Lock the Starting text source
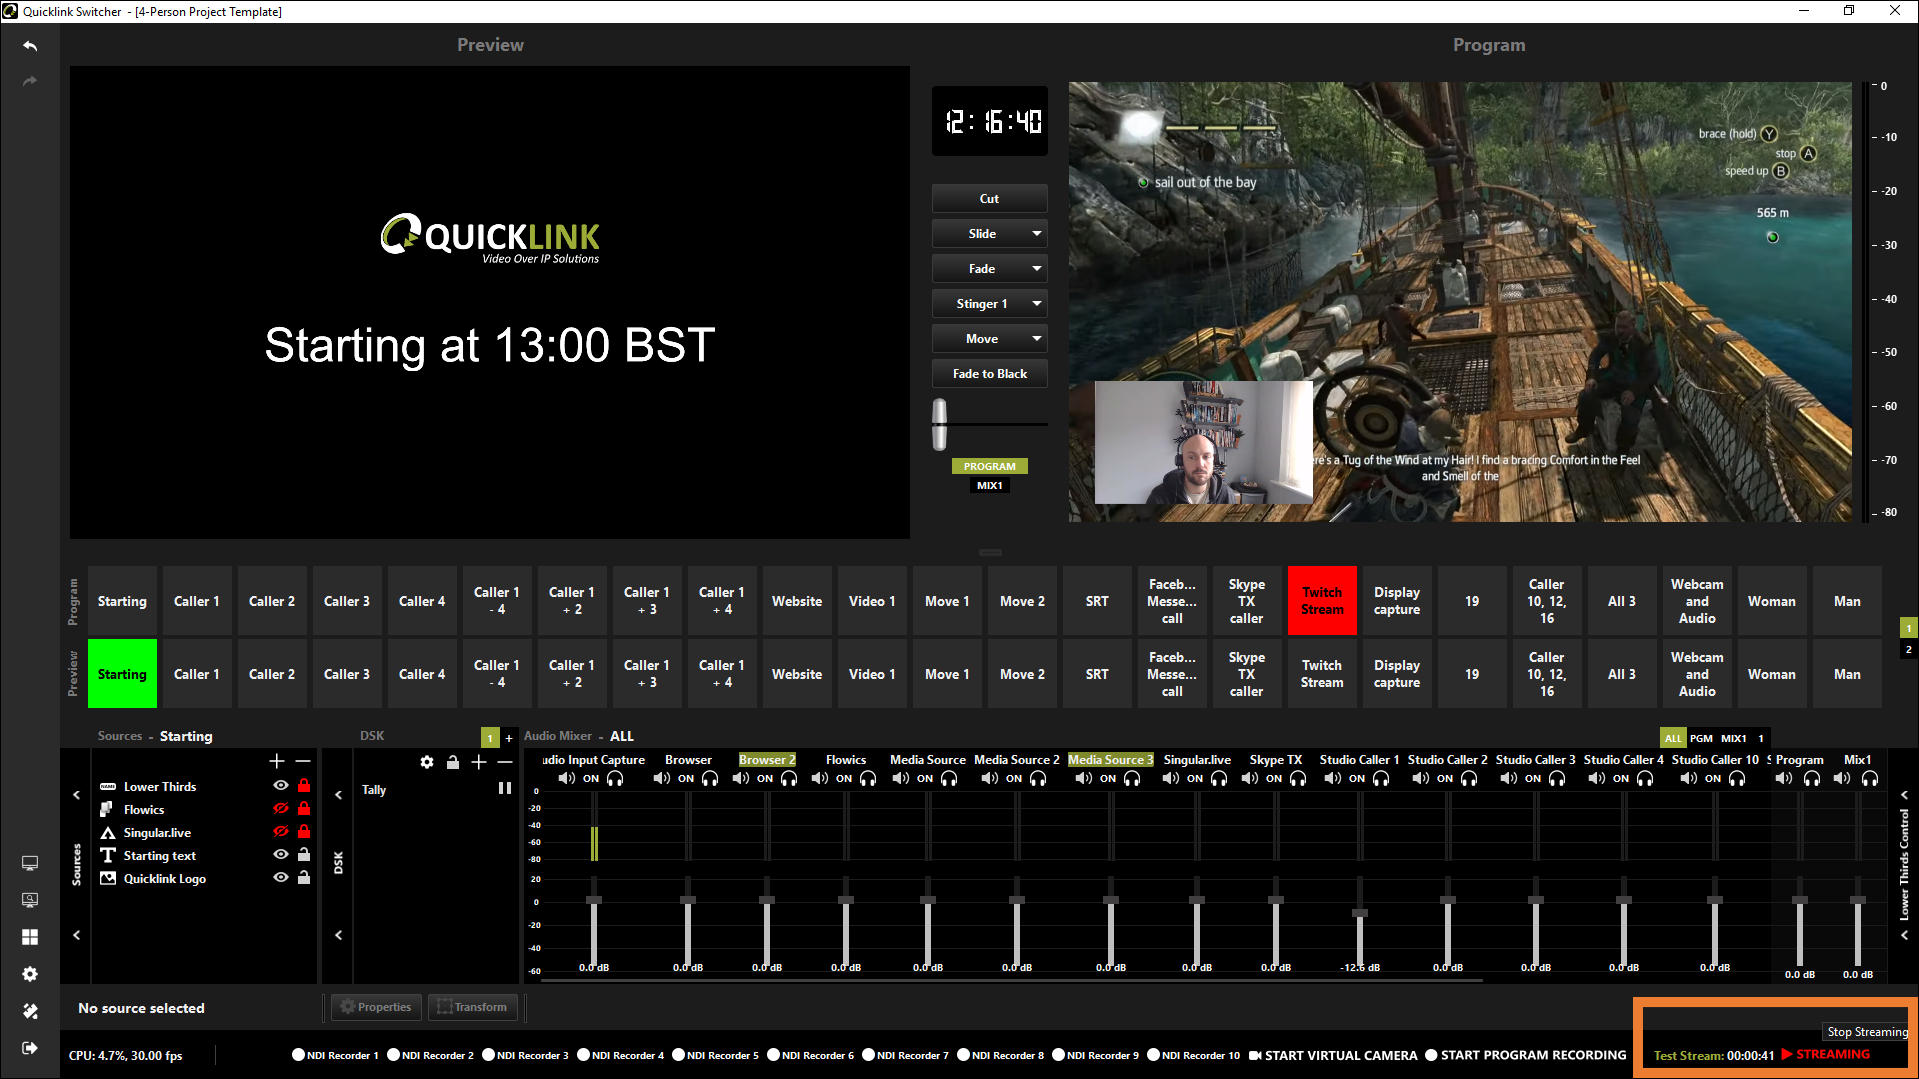 click(304, 855)
